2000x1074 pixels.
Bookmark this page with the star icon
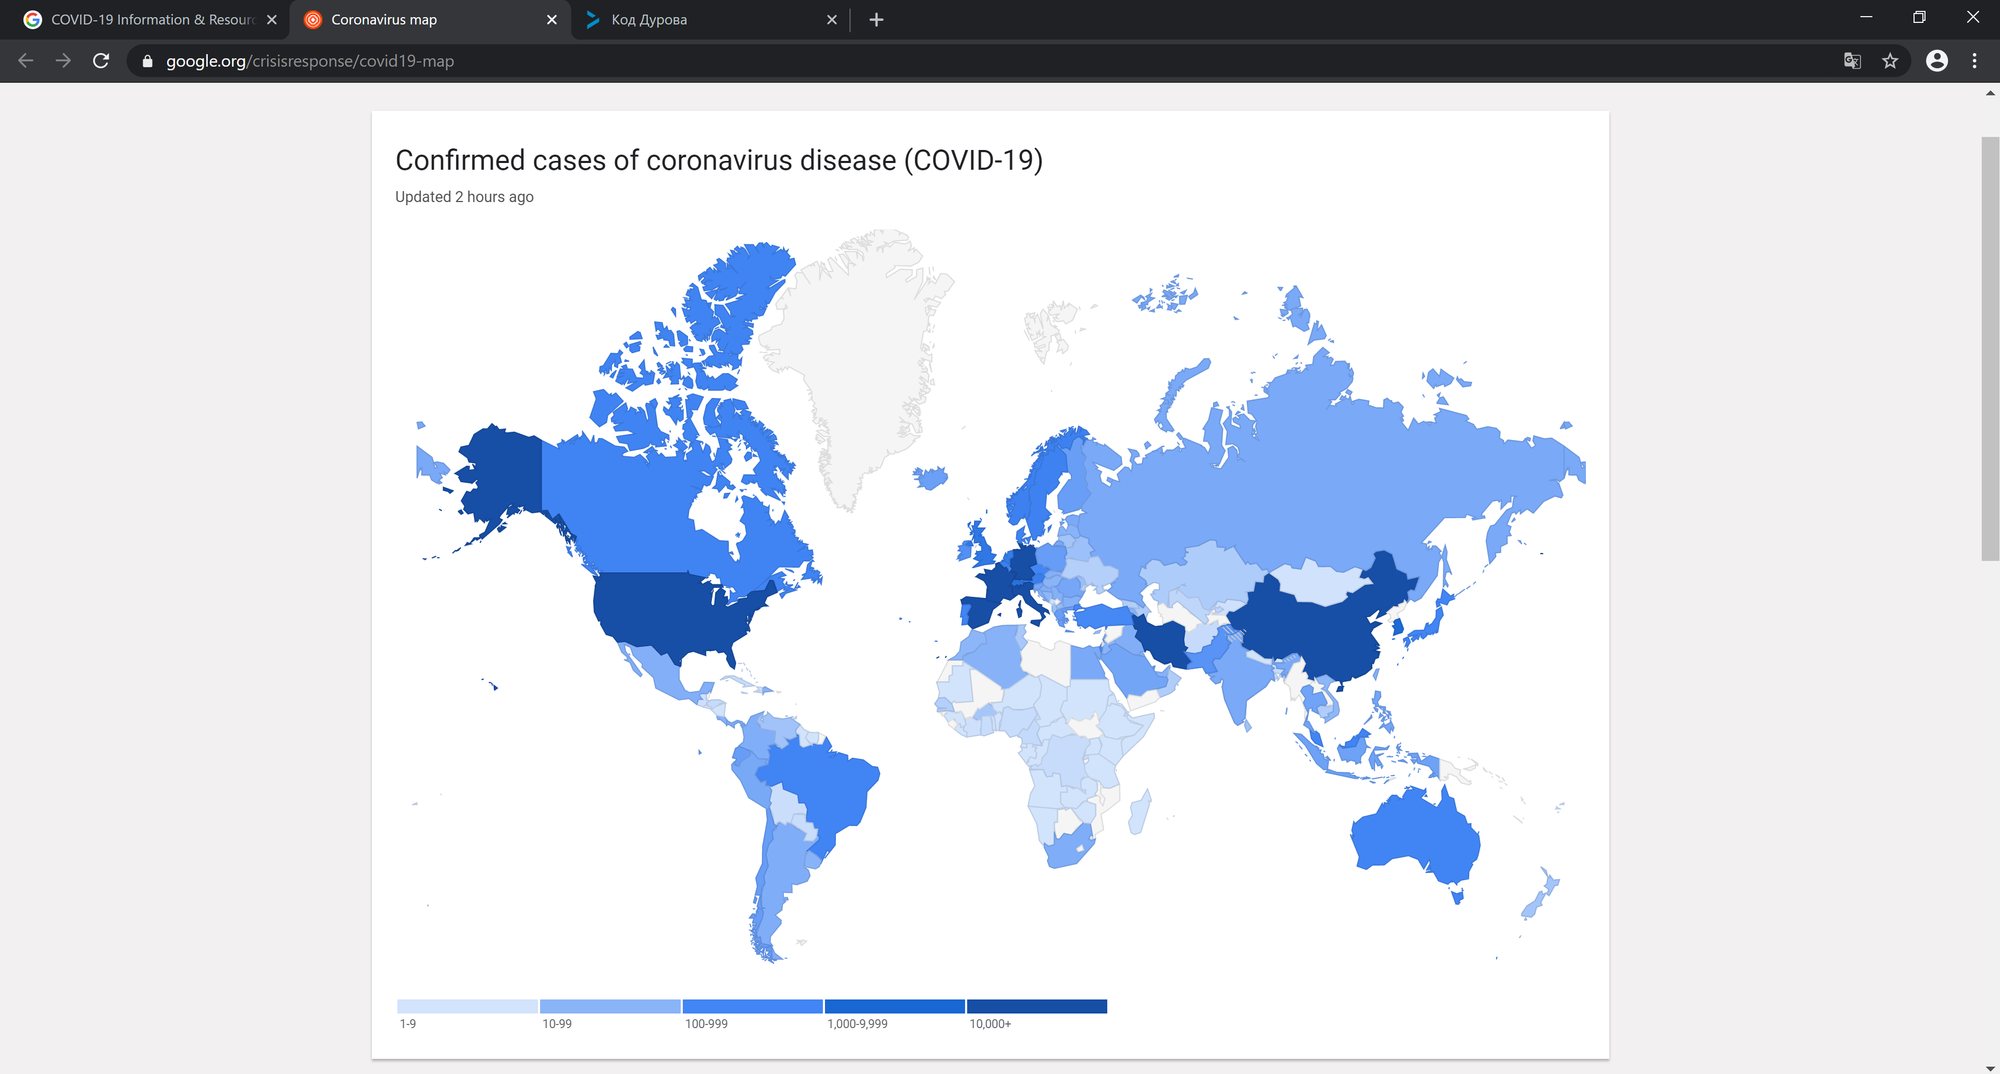point(1890,61)
